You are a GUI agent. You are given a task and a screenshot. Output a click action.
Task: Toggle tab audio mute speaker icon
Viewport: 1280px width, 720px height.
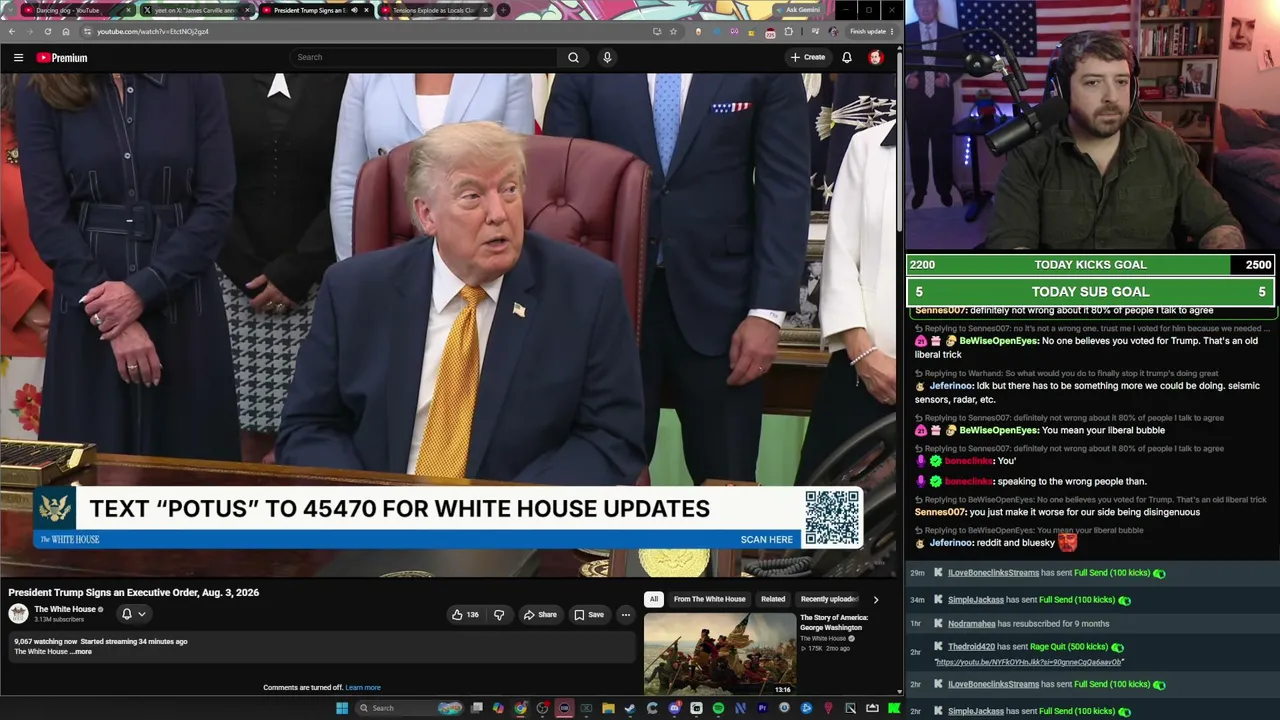point(354,10)
